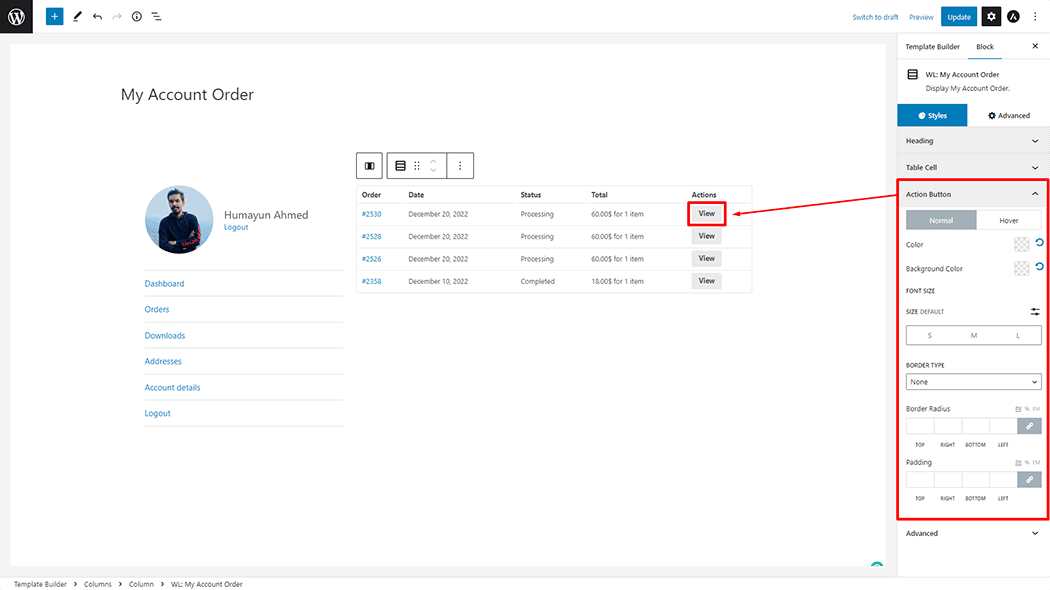Open the Background Color swatch
The height and width of the screenshot is (590, 1050).
[x=1021, y=268]
